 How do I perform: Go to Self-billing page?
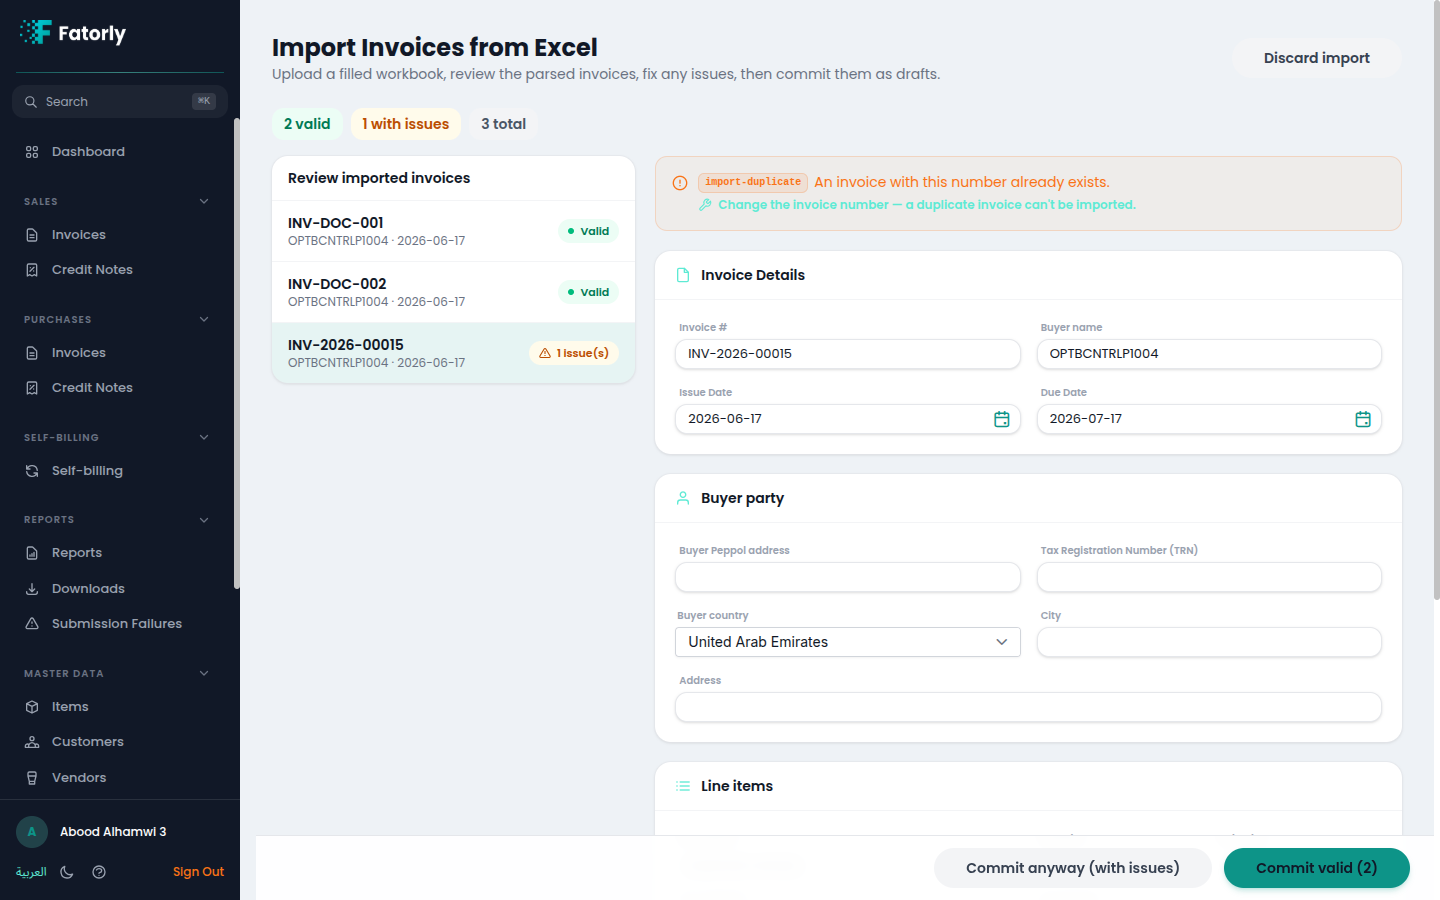pos(120,471)
